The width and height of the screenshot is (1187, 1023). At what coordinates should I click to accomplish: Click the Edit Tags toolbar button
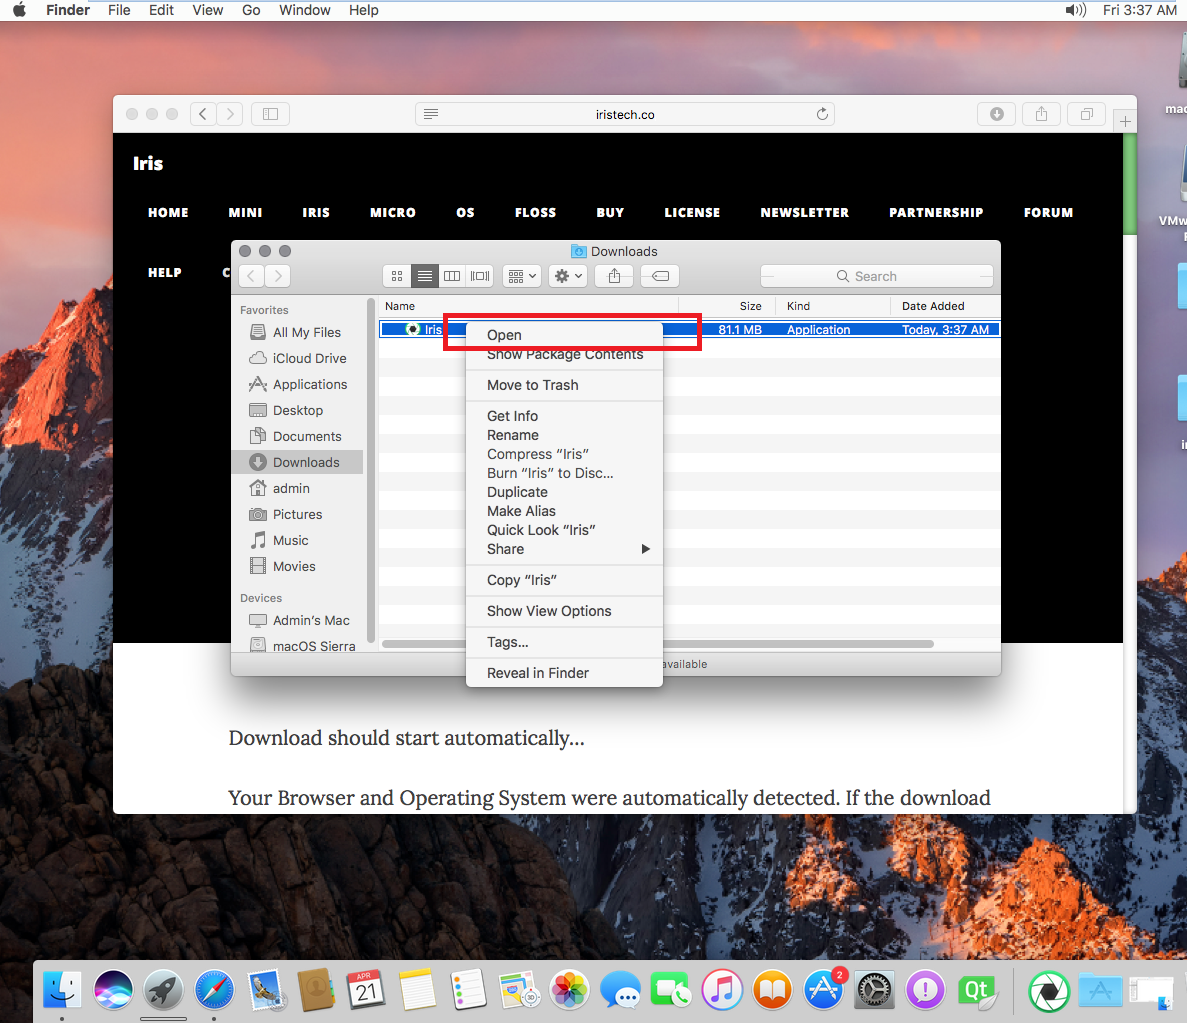660,276
